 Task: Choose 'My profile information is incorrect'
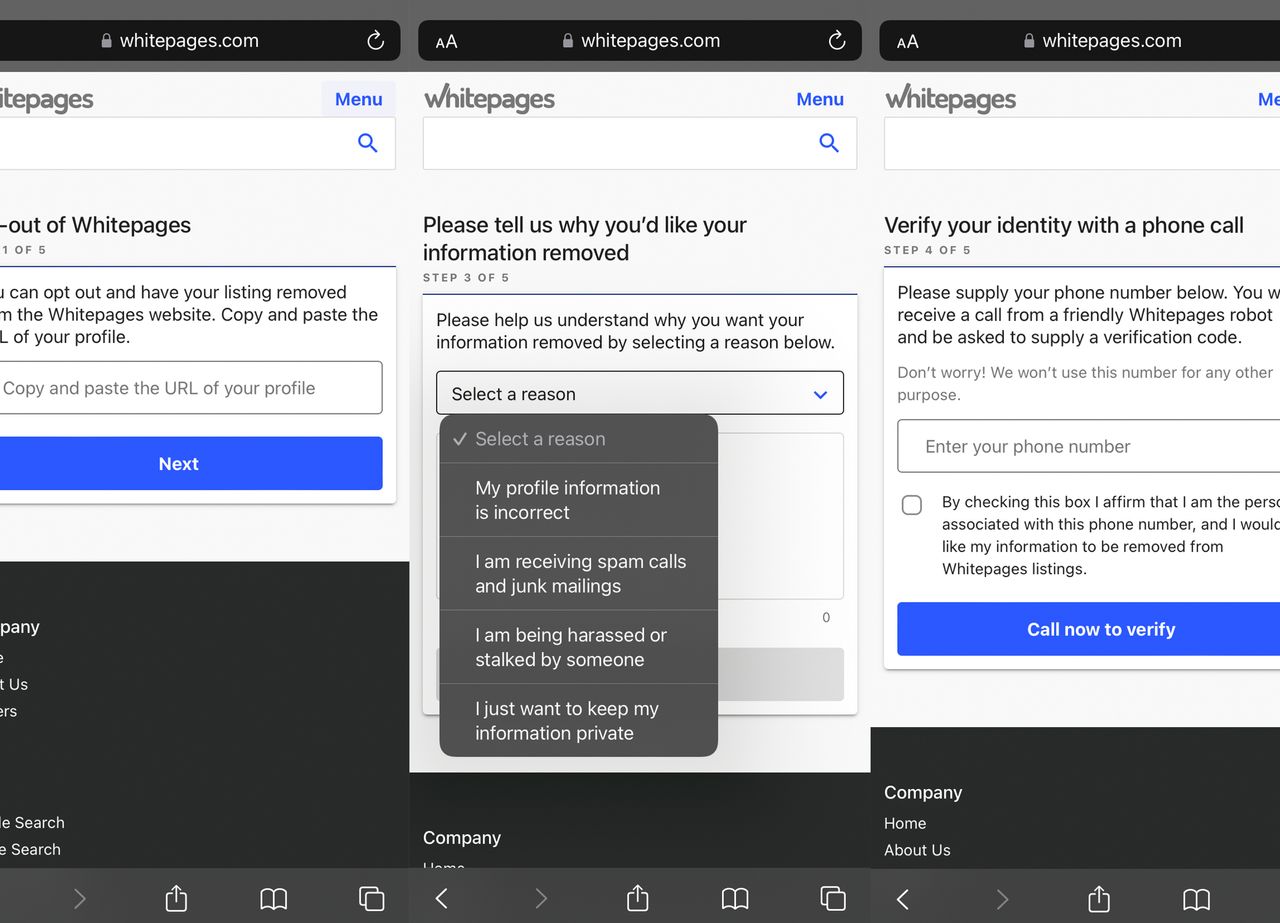tap(579, 500)
